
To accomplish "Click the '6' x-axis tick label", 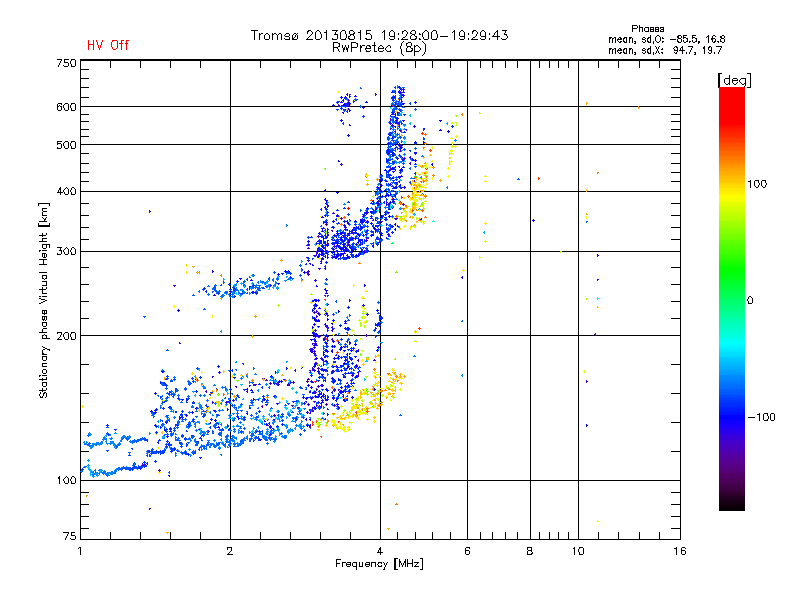I will pos(467,551).
